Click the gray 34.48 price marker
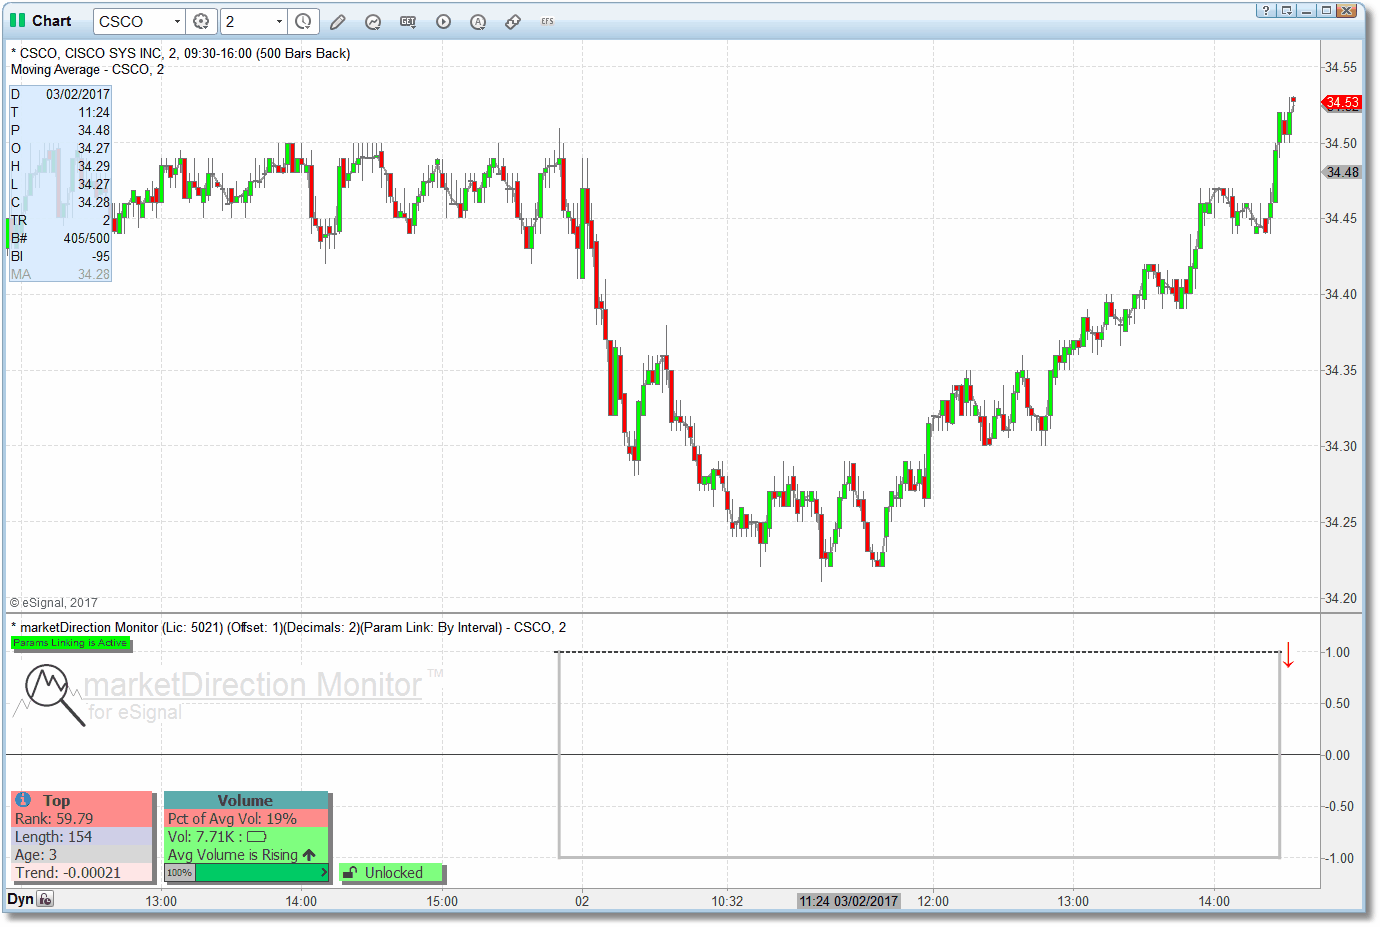Screen dimensions: 1380x927 [x=1342, y=172]
